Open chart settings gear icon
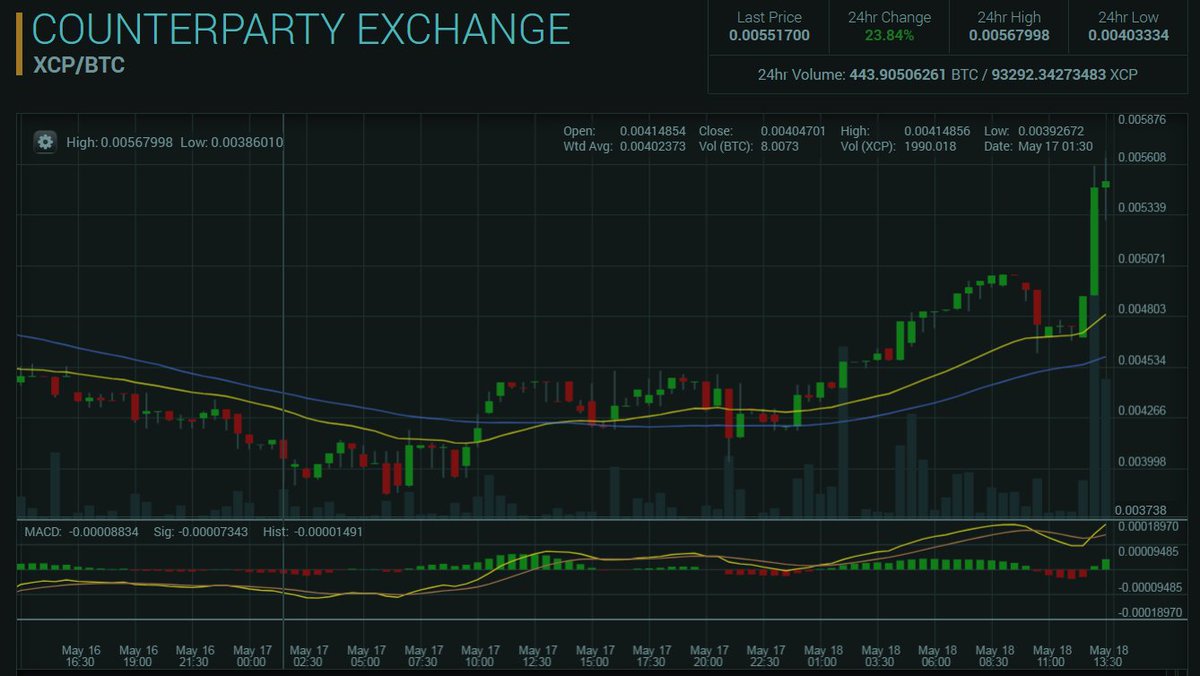This screenshot has width=1200, height=676. [x=45, y=142]
